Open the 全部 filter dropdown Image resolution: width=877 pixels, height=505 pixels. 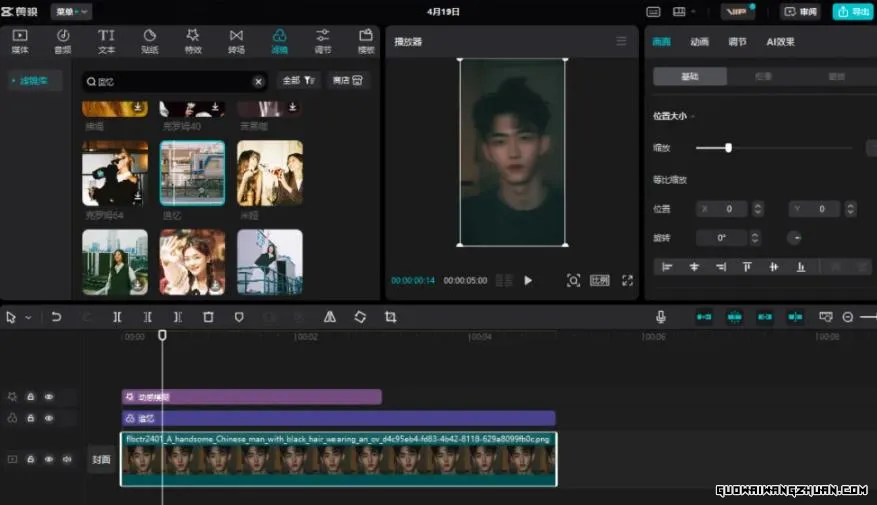tap(299, 81)
